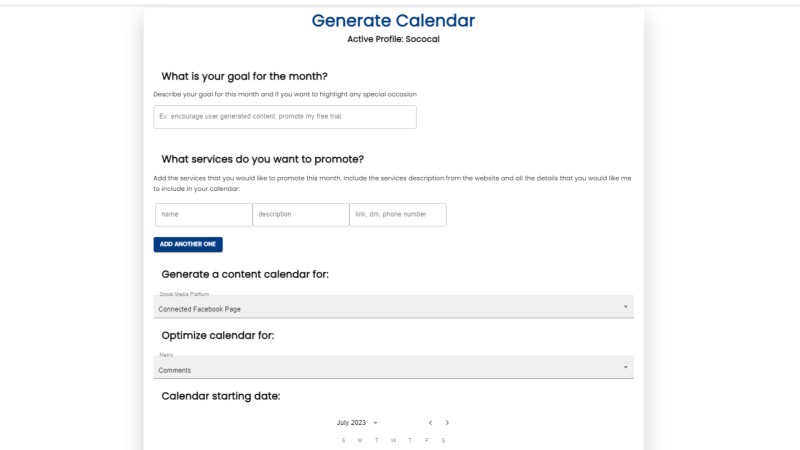Click the ADD ANOTHER ONE button

(x=188, y=244)
